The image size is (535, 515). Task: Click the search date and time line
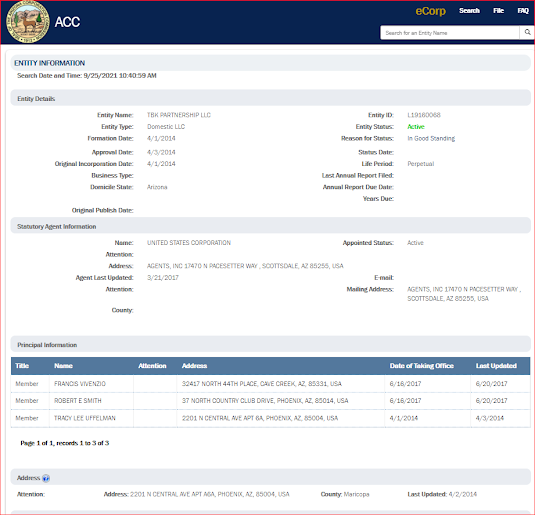coord(87,75)
